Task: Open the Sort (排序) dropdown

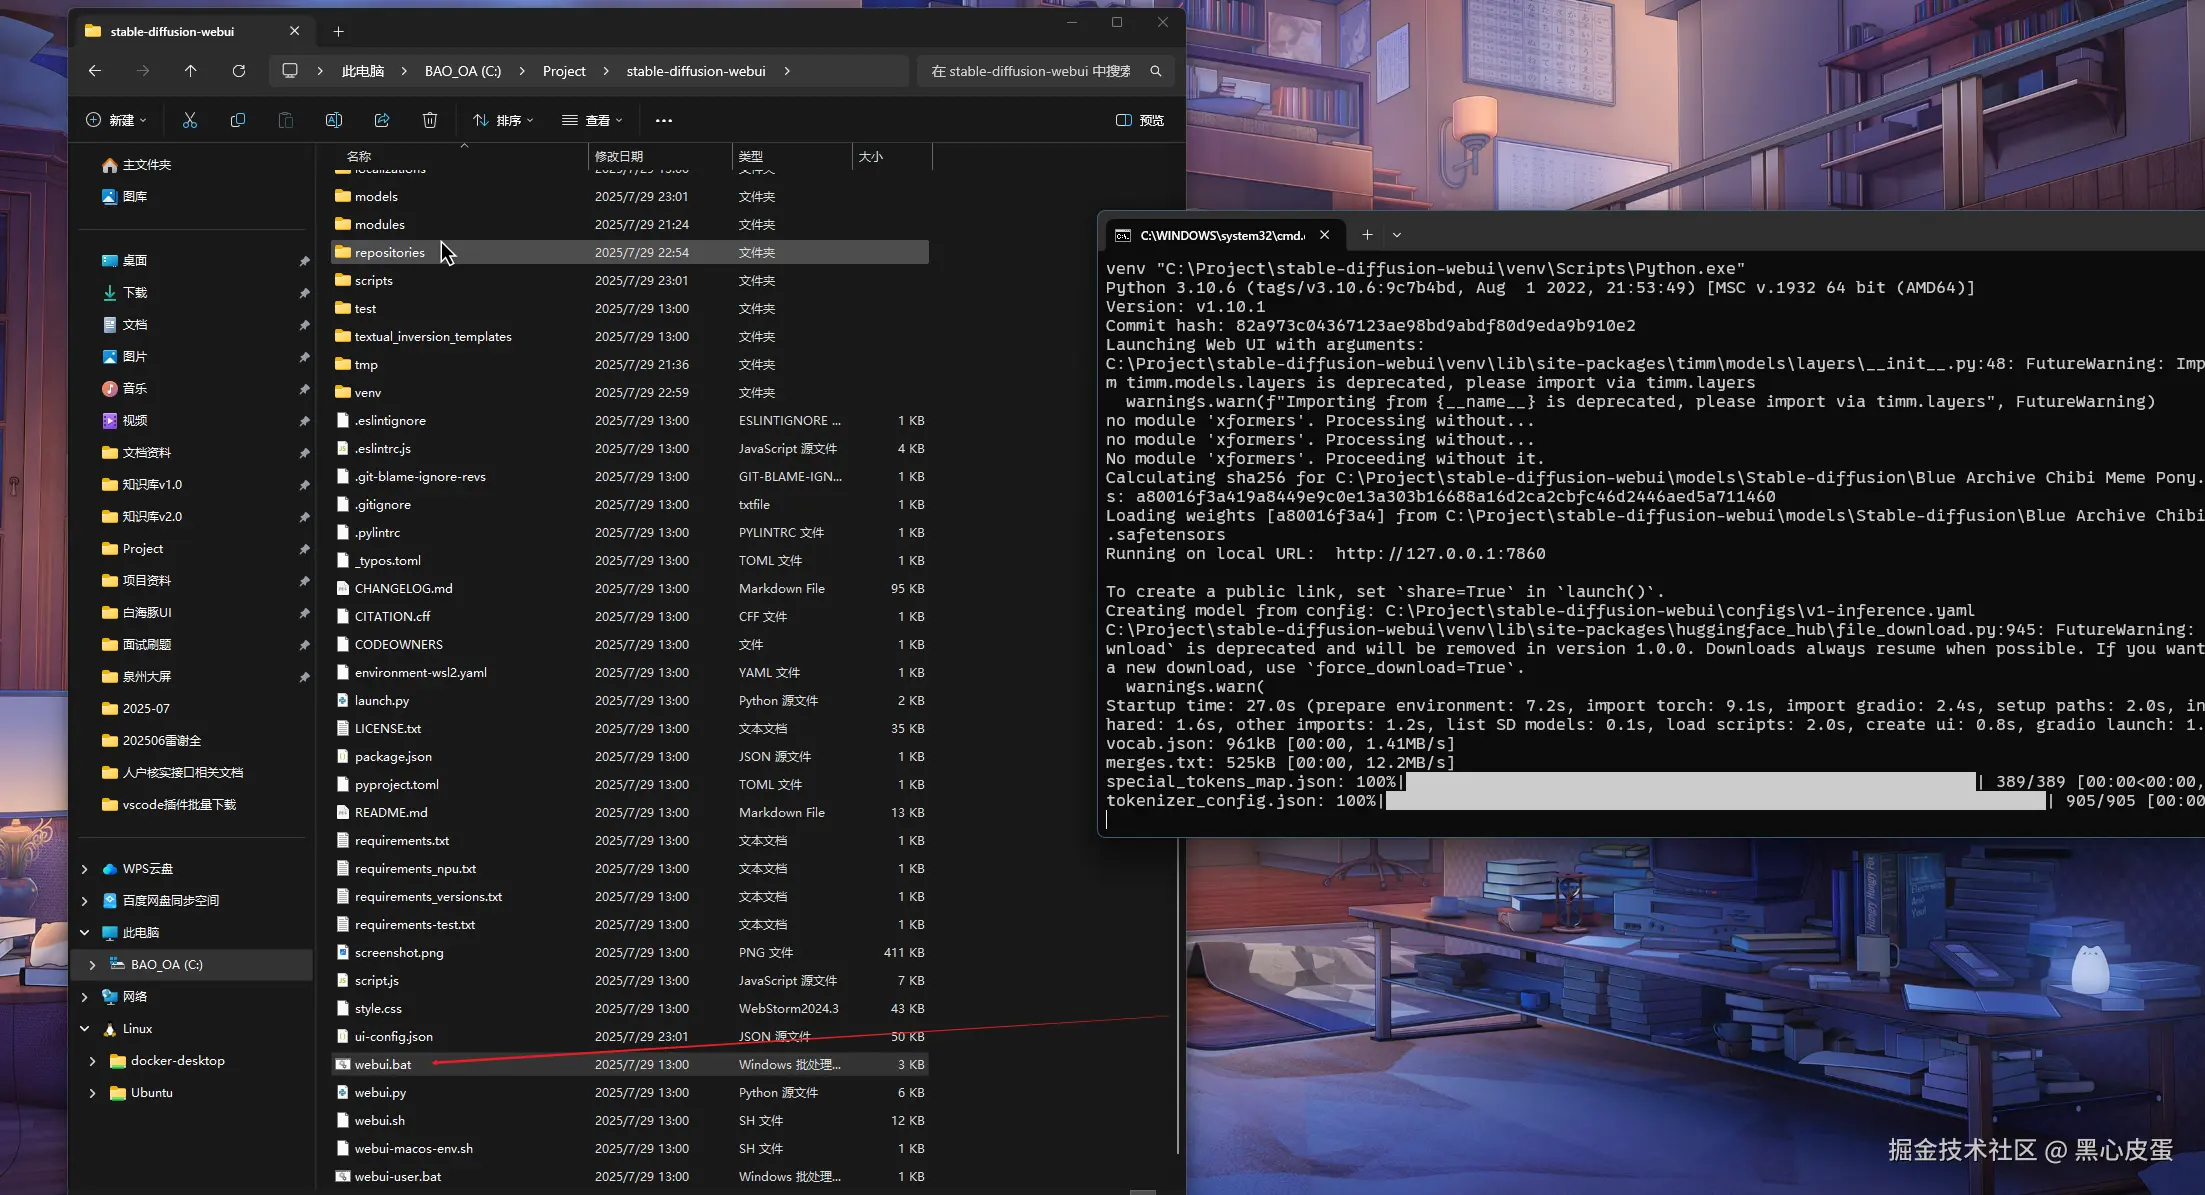Action: pyautogui.click(x=503, y=120)
